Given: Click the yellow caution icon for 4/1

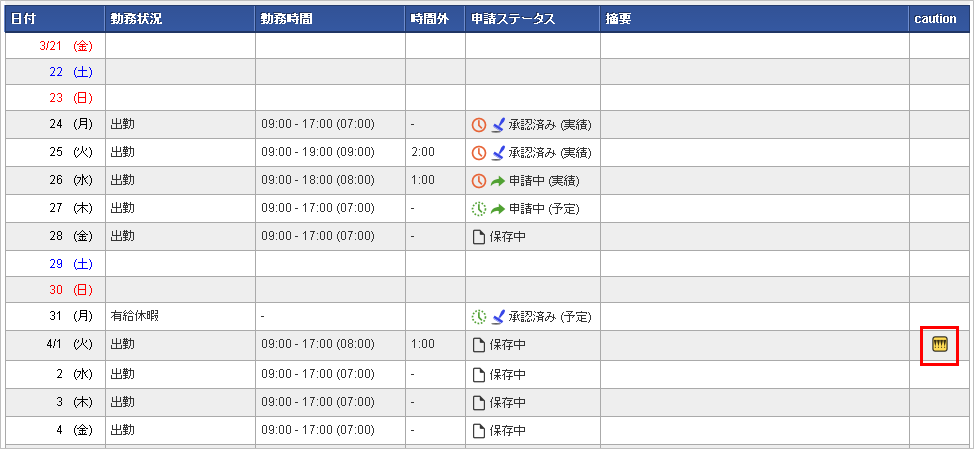Looking at the screenshot, I should click(x=940, y=344).
